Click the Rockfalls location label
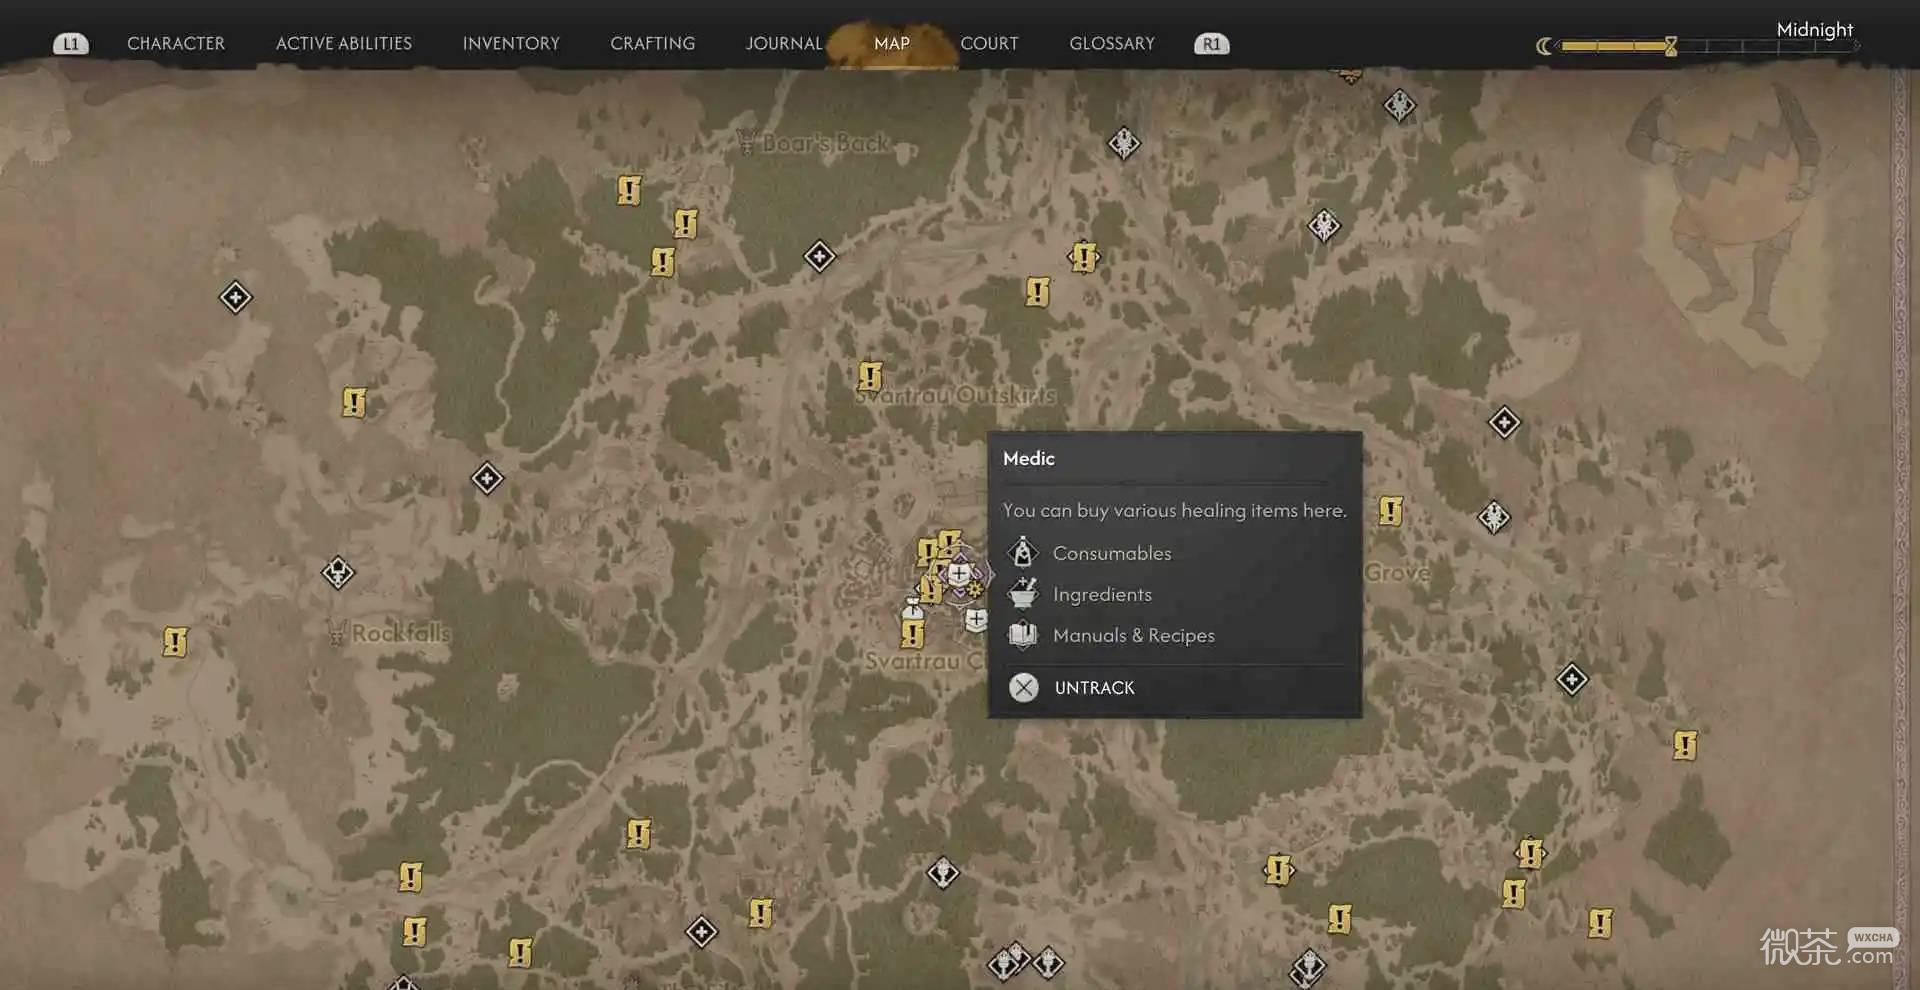 coord(400,633)
